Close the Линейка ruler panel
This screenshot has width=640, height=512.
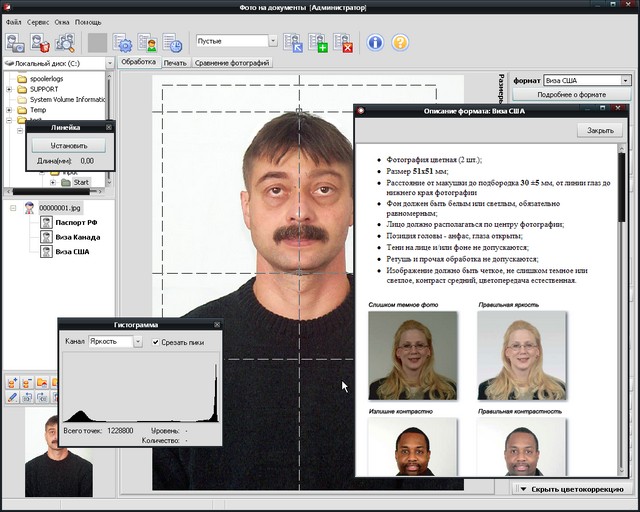[109, 127]
